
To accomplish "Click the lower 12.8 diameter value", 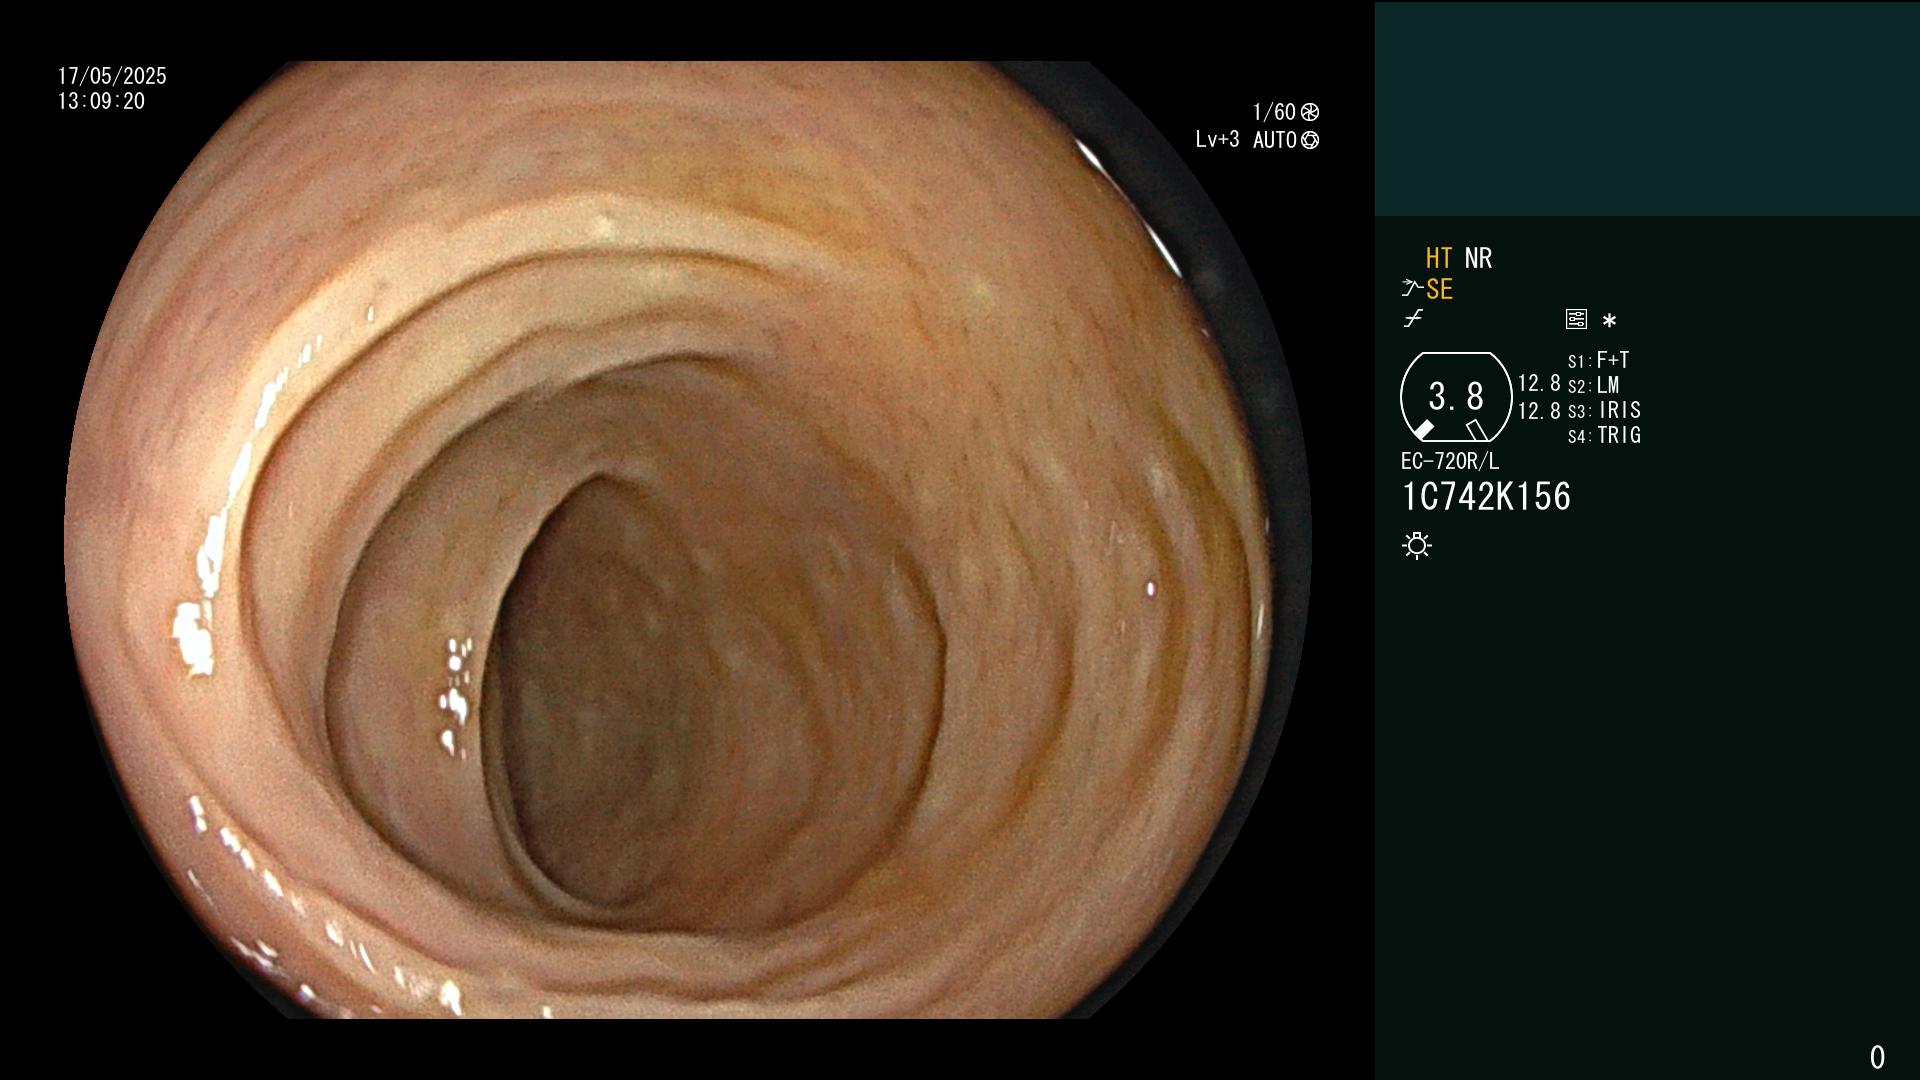I will point(1539,411).
